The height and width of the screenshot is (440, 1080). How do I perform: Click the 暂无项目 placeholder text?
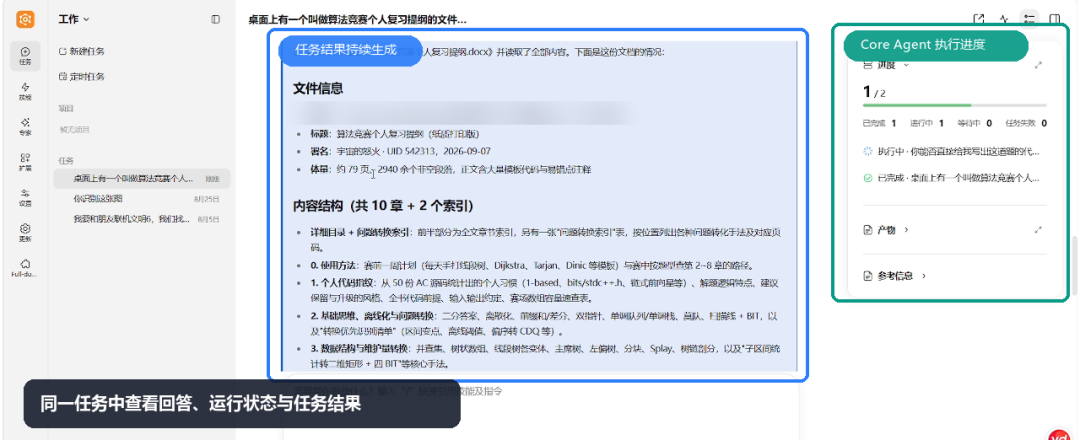(74, 129)
